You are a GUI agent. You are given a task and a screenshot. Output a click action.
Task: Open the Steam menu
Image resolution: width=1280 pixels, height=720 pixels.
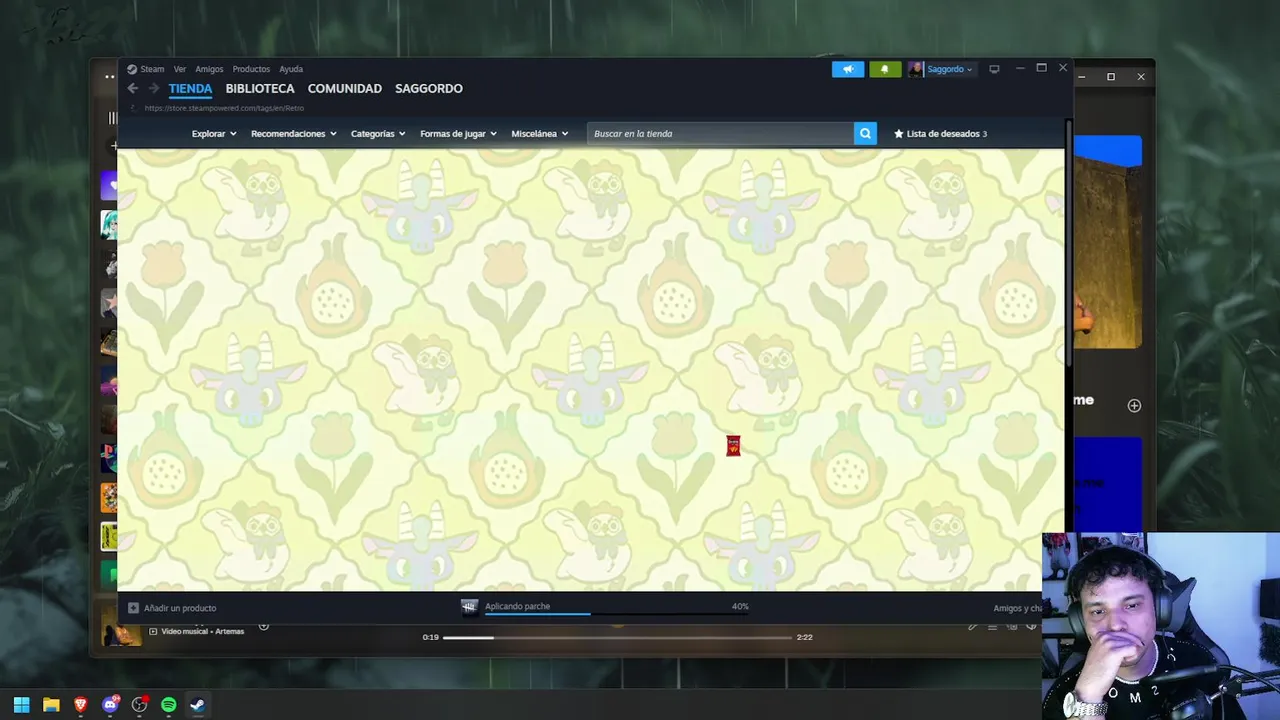[152, 69]
